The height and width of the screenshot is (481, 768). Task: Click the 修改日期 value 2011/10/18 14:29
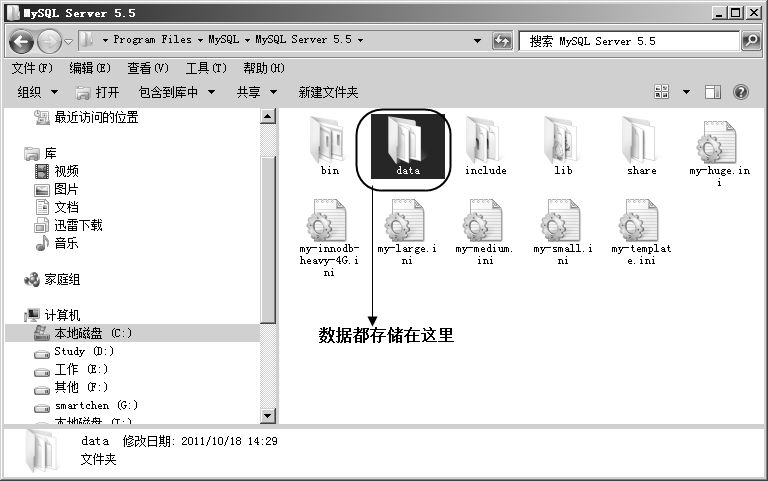[x=229, y=441]
